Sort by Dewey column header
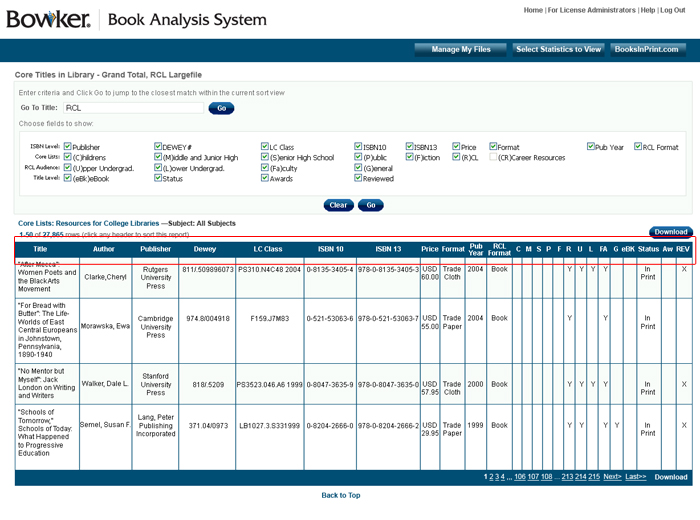This screenshot has height=520, width=700. [204, 249]
